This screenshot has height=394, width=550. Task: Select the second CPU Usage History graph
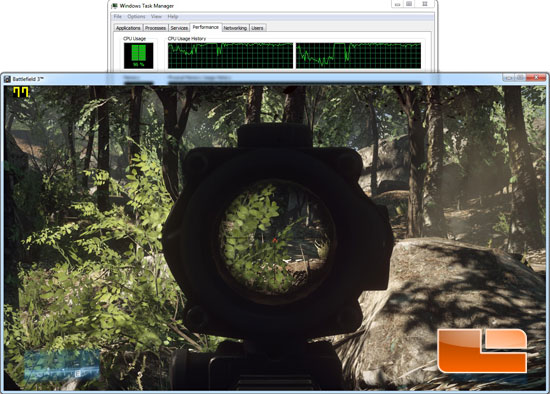pyautogui.click(x=358, y=55)
